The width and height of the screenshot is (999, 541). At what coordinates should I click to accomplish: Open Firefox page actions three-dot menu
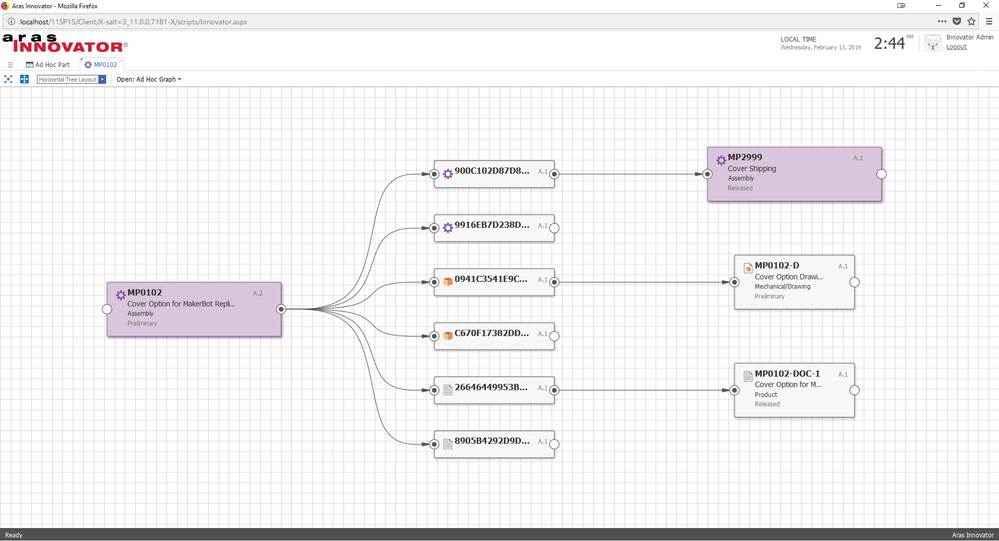(941, 21)
